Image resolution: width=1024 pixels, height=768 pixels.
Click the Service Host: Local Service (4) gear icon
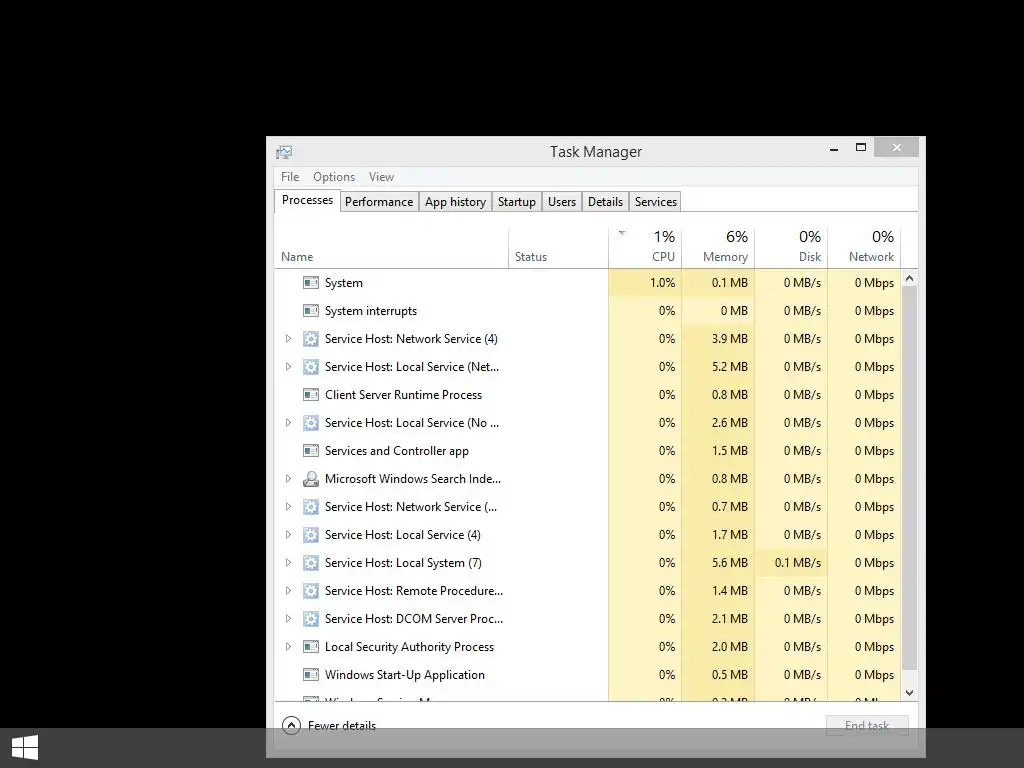click(x=311, y=535)
